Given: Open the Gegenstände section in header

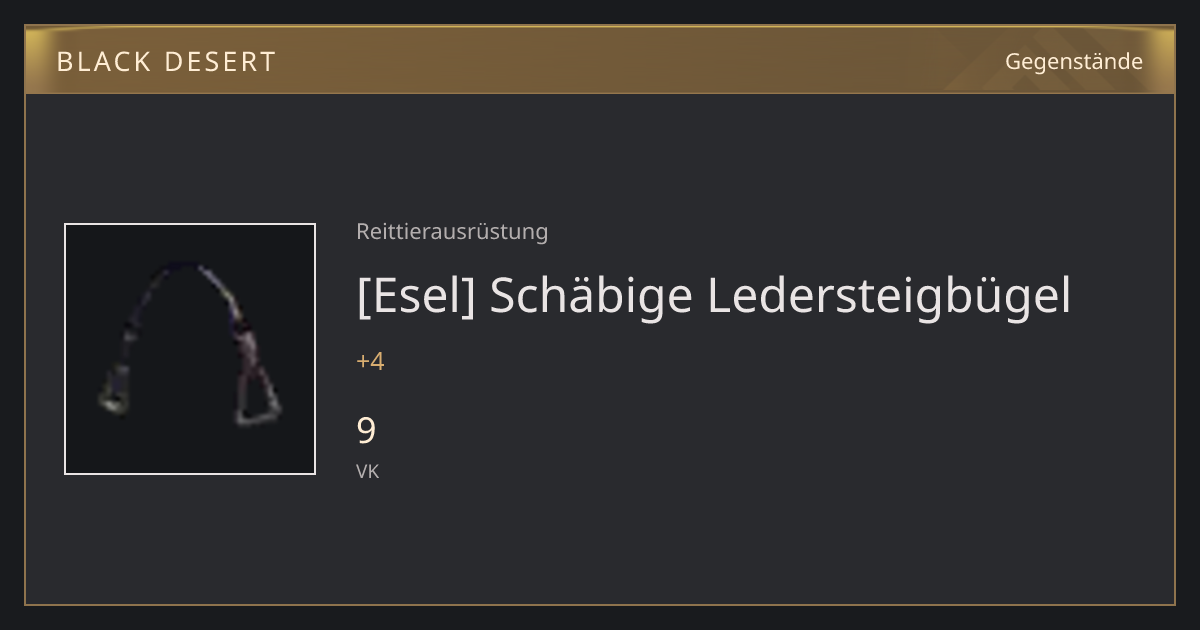Looking at the screenshot, I should [x=1073, y=61].
